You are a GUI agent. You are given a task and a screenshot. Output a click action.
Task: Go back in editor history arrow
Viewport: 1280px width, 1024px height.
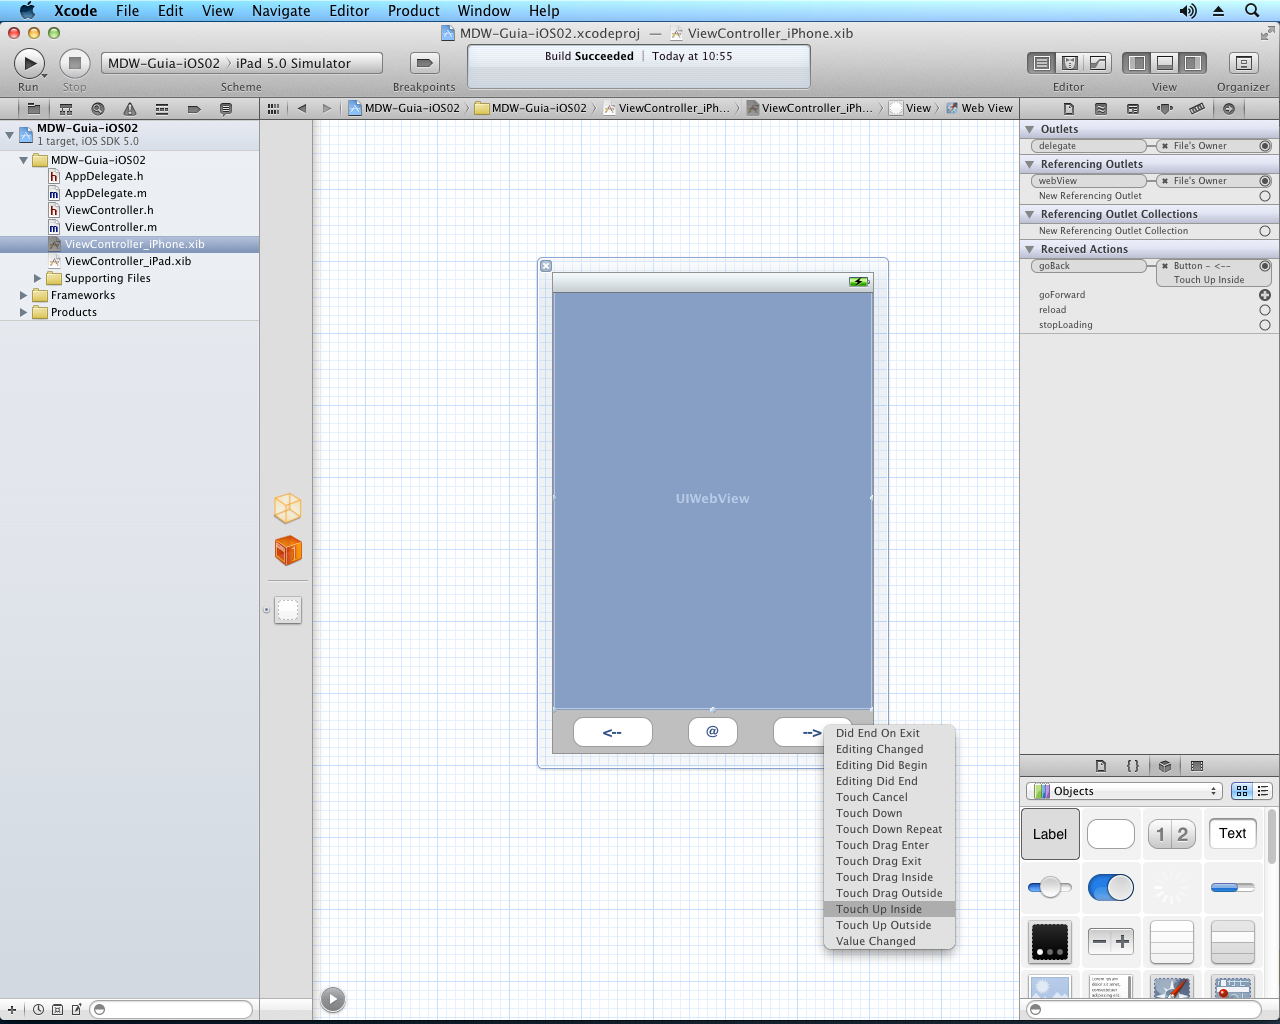point(301,108)
